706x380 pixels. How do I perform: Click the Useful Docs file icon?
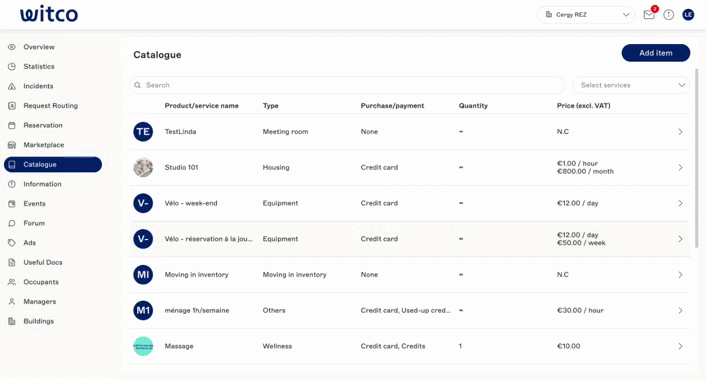pyautogui.click(x=12, y=262)
